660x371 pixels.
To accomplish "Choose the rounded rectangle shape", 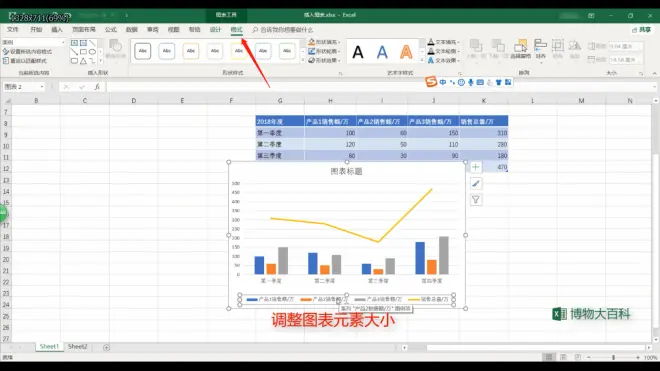I will [75, 61].
